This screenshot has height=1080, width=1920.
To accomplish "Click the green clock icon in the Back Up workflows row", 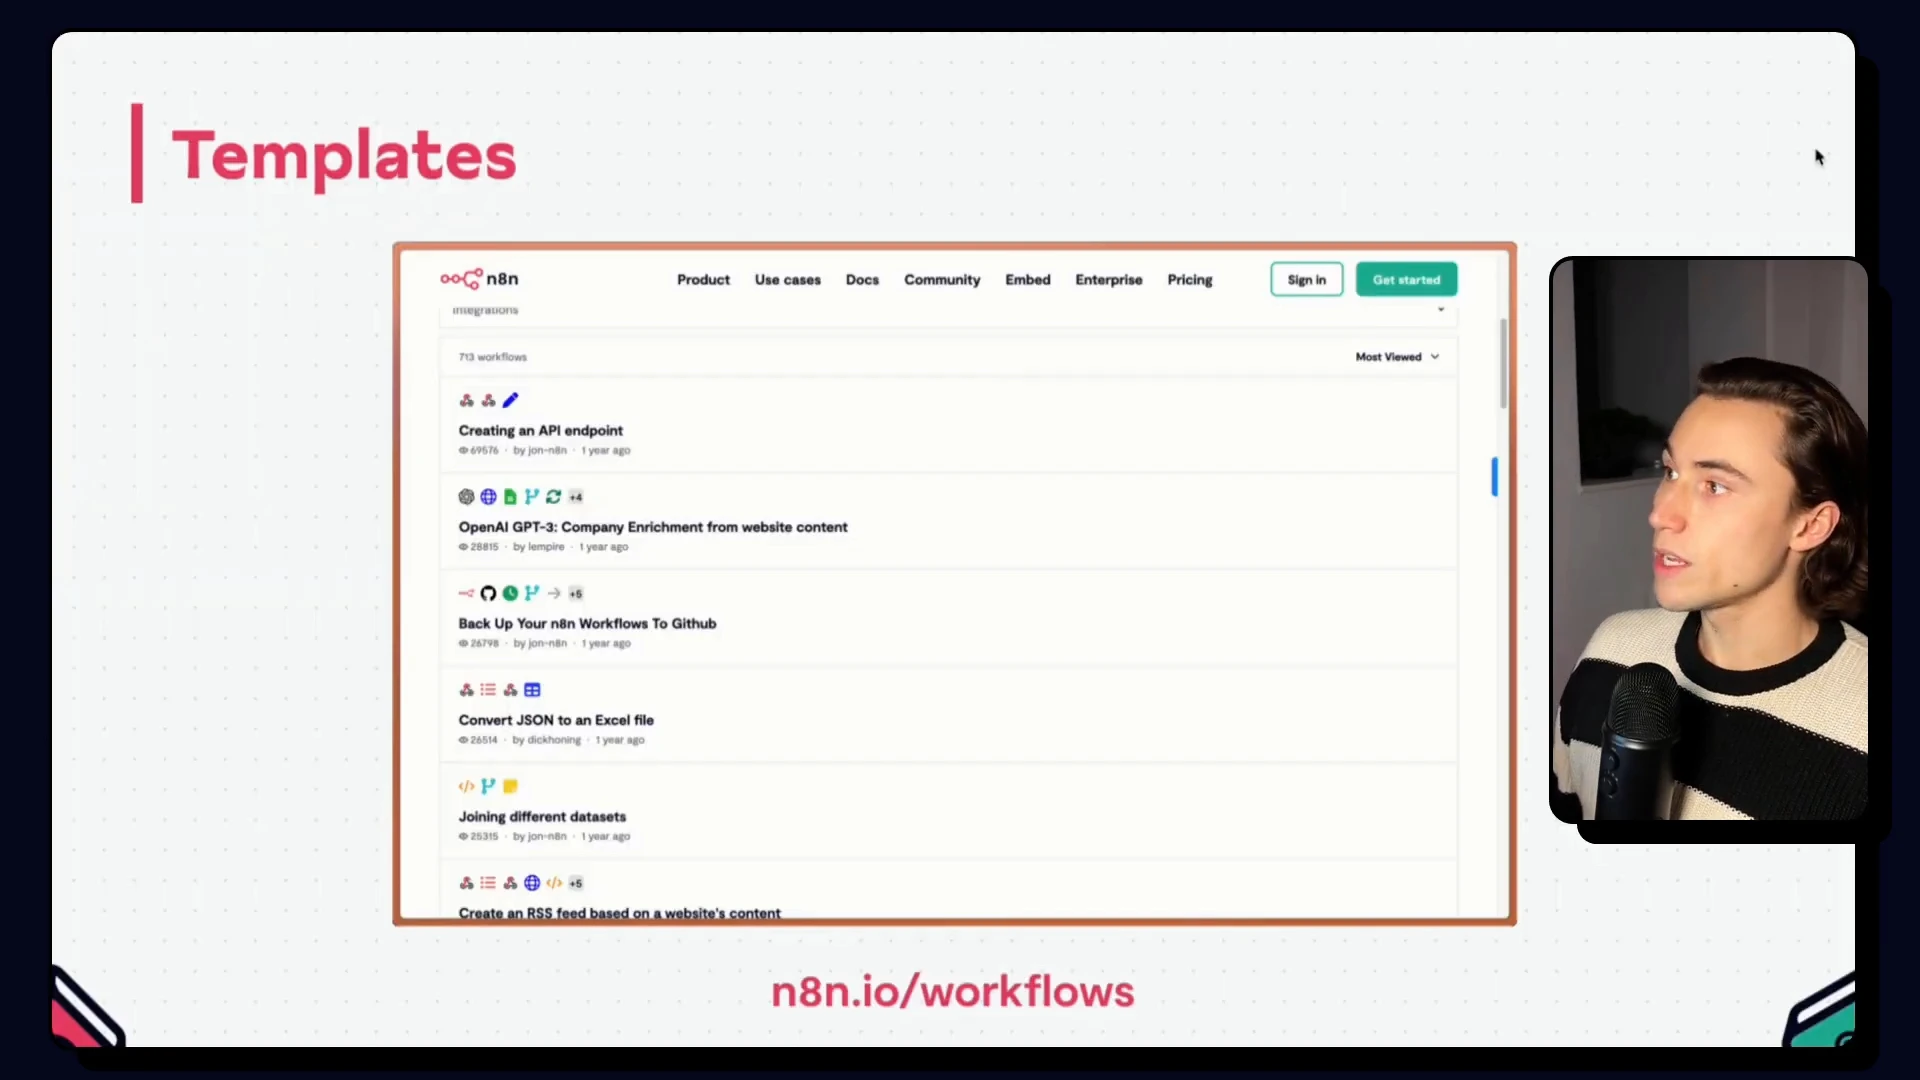I will tap(510, 593).
